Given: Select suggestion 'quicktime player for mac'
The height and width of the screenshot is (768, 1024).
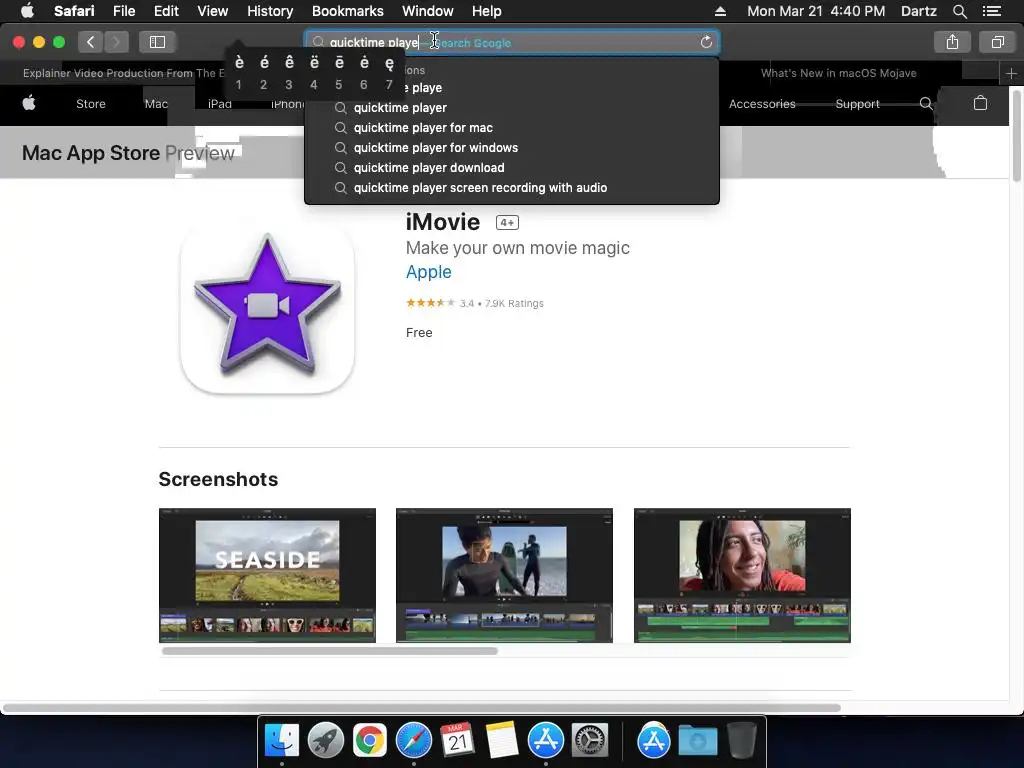Looking at the screenshot, I should coord(511,128).
